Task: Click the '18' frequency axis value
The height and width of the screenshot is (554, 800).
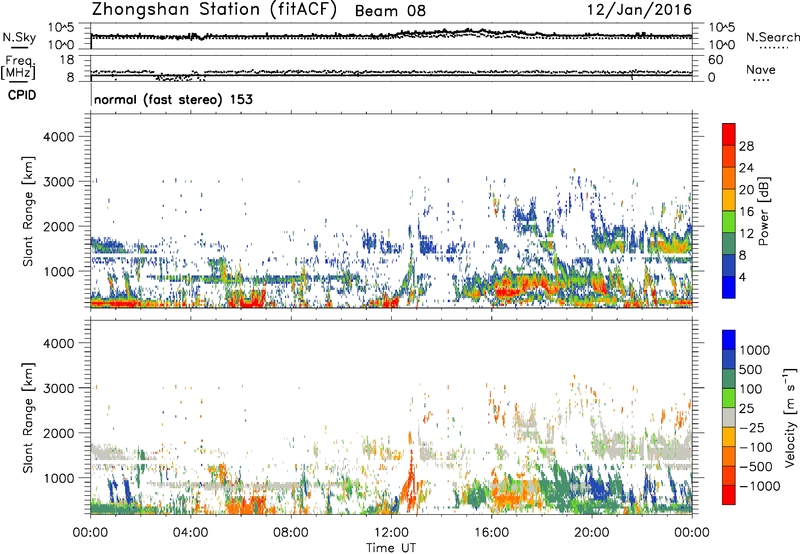Action: pyautogui.click(x=67, y=60)
